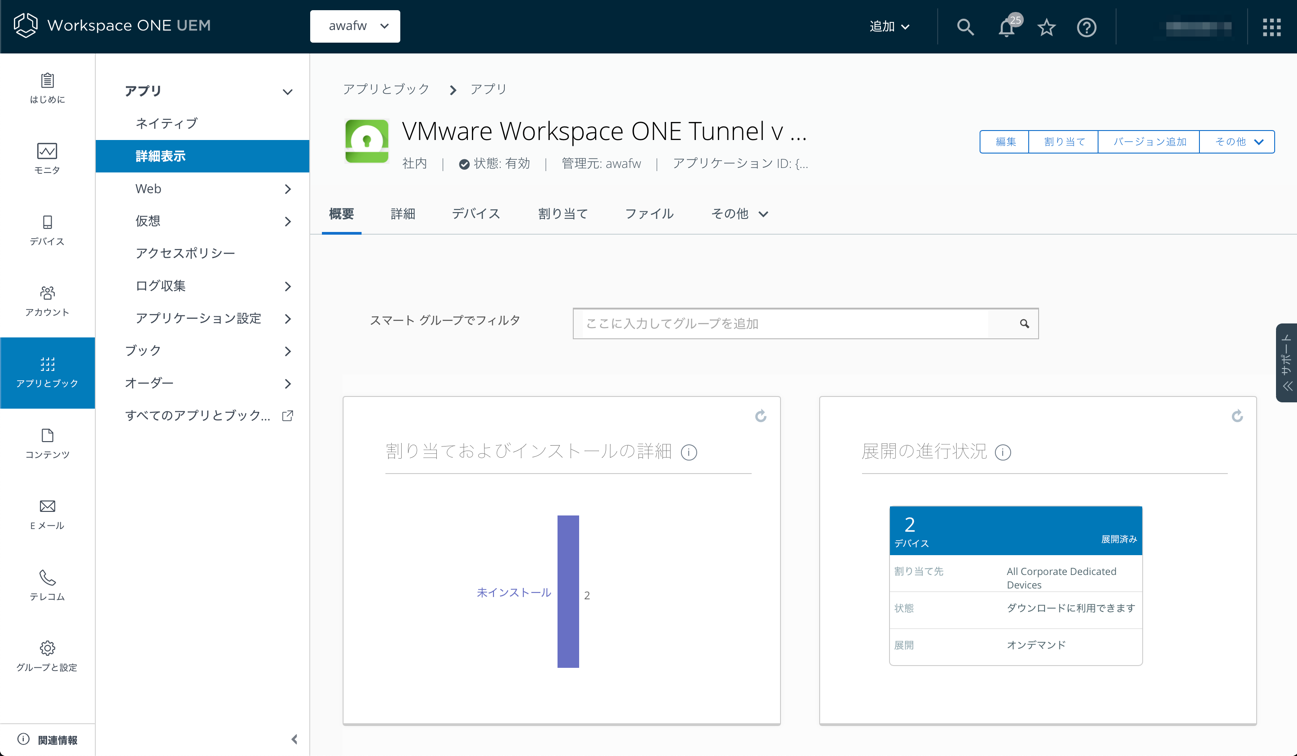
Task: Click the VMware Tunnel app icon
Action: 367,141
